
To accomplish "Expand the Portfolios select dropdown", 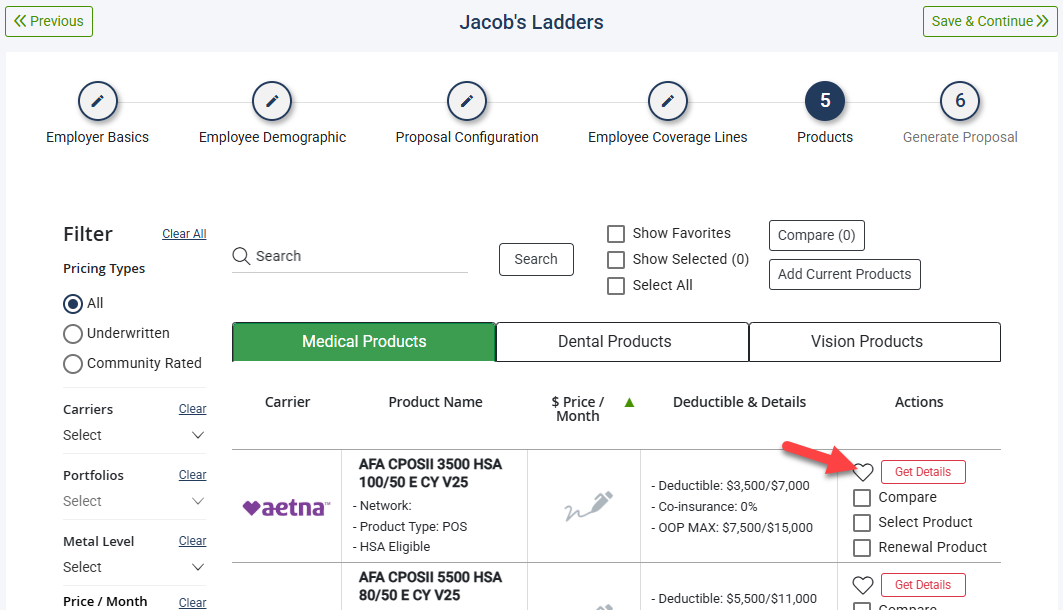I will (134, 502).
